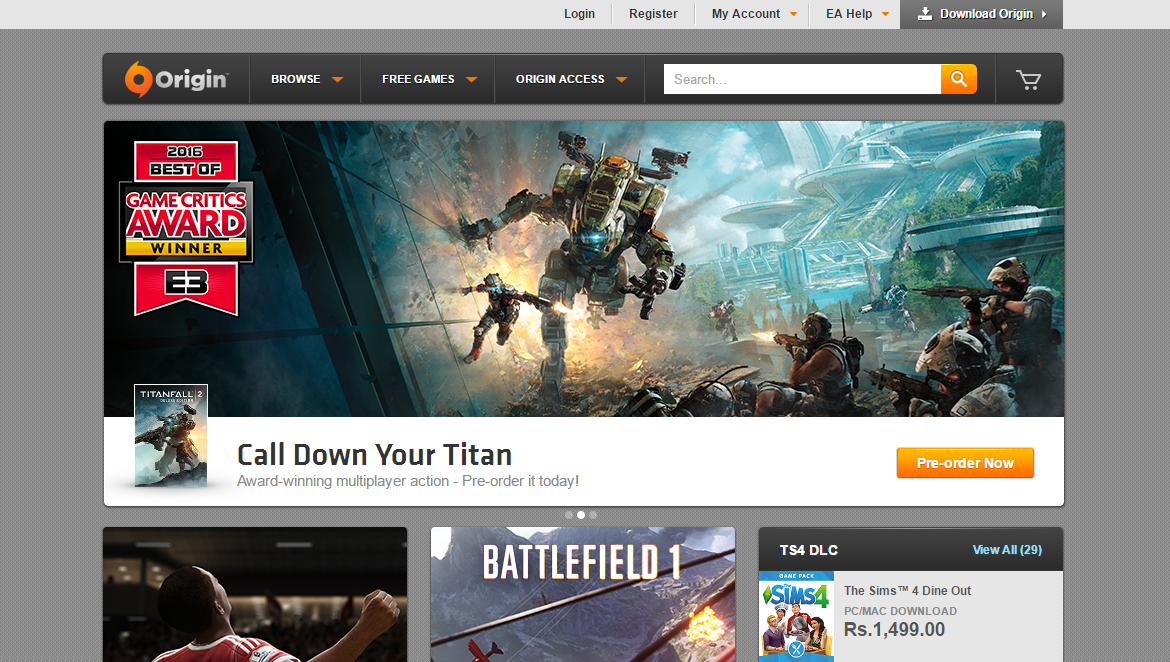
Task: Select the second carousel slide dot
Action: point(581,515)
